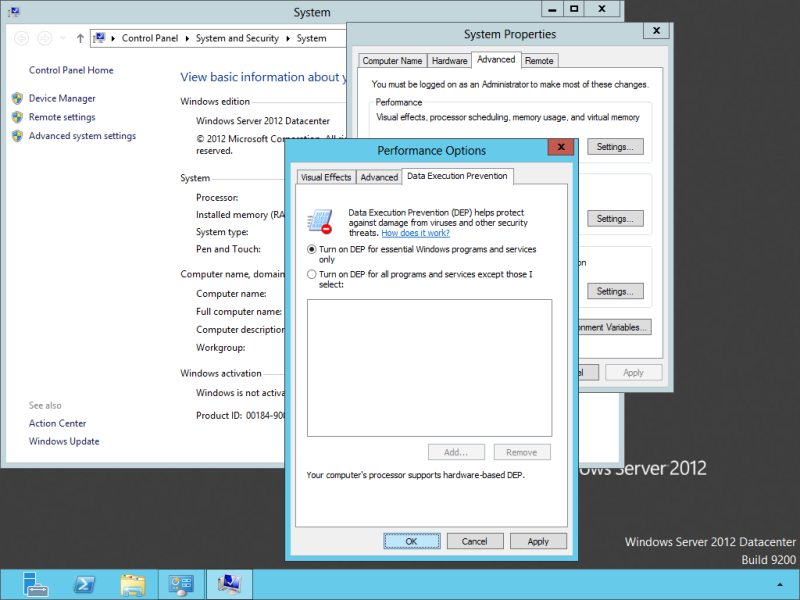This screenshot has width=800, height=600.
Task: Click the 'Windows Server 2012 Datacenter' edition text
Action: (x=263, y=121)
